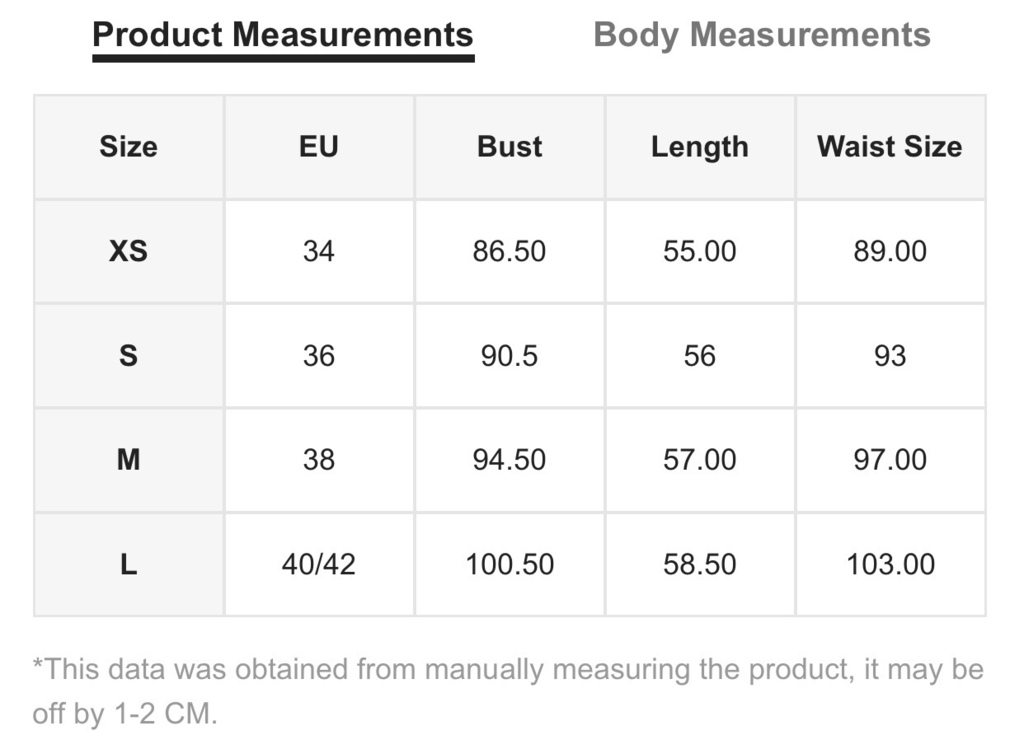Select the L size row label
Viewport: 1024px width, 754px height.
[129, 565]
